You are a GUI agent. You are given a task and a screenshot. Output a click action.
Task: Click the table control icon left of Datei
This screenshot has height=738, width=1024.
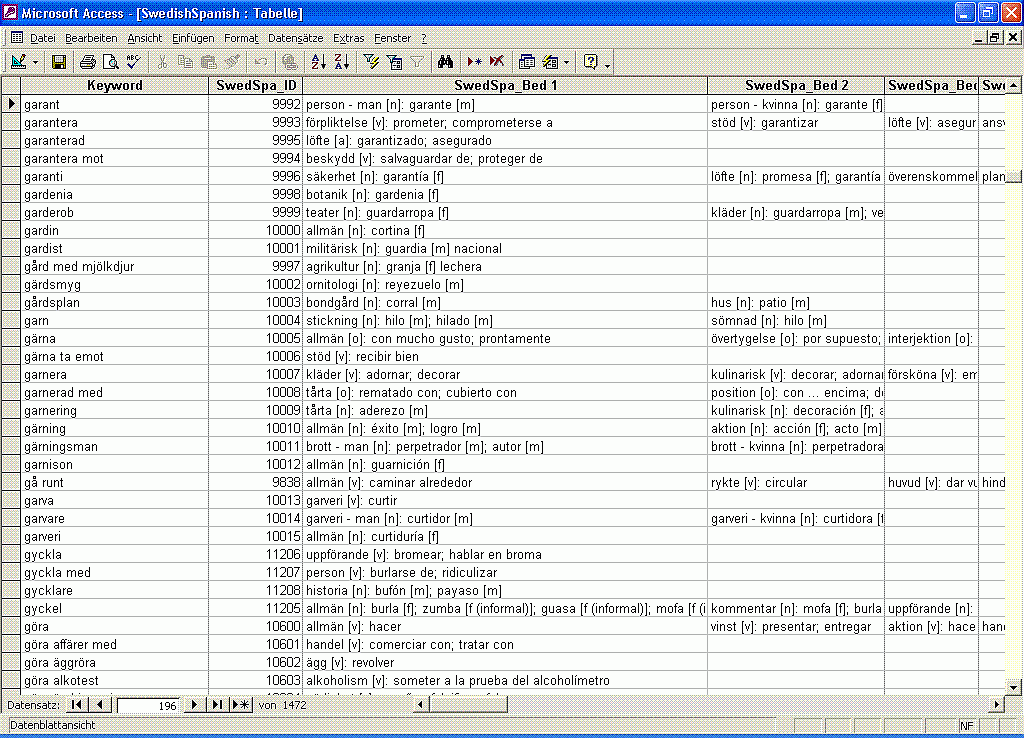(x=17, y=38)
